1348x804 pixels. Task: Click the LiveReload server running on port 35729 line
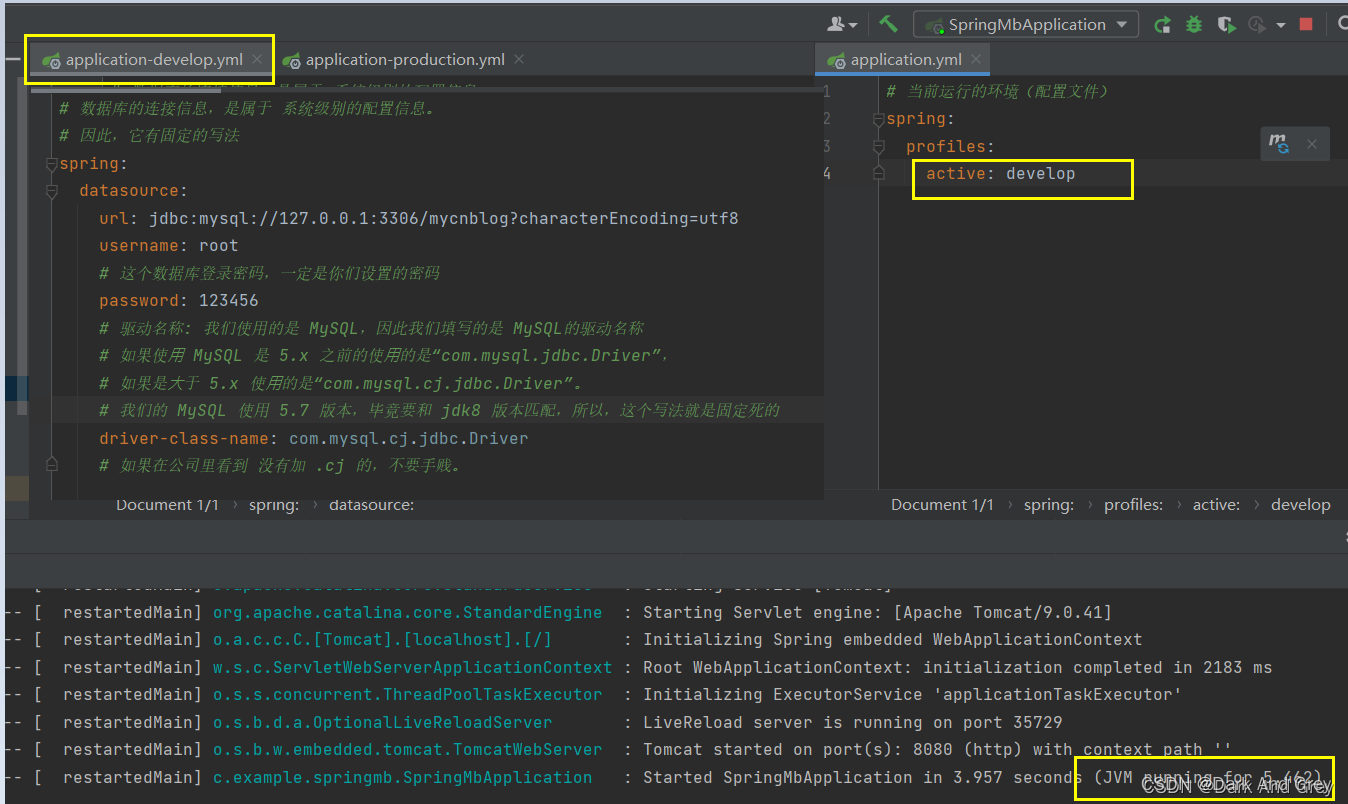click(852, 722)
